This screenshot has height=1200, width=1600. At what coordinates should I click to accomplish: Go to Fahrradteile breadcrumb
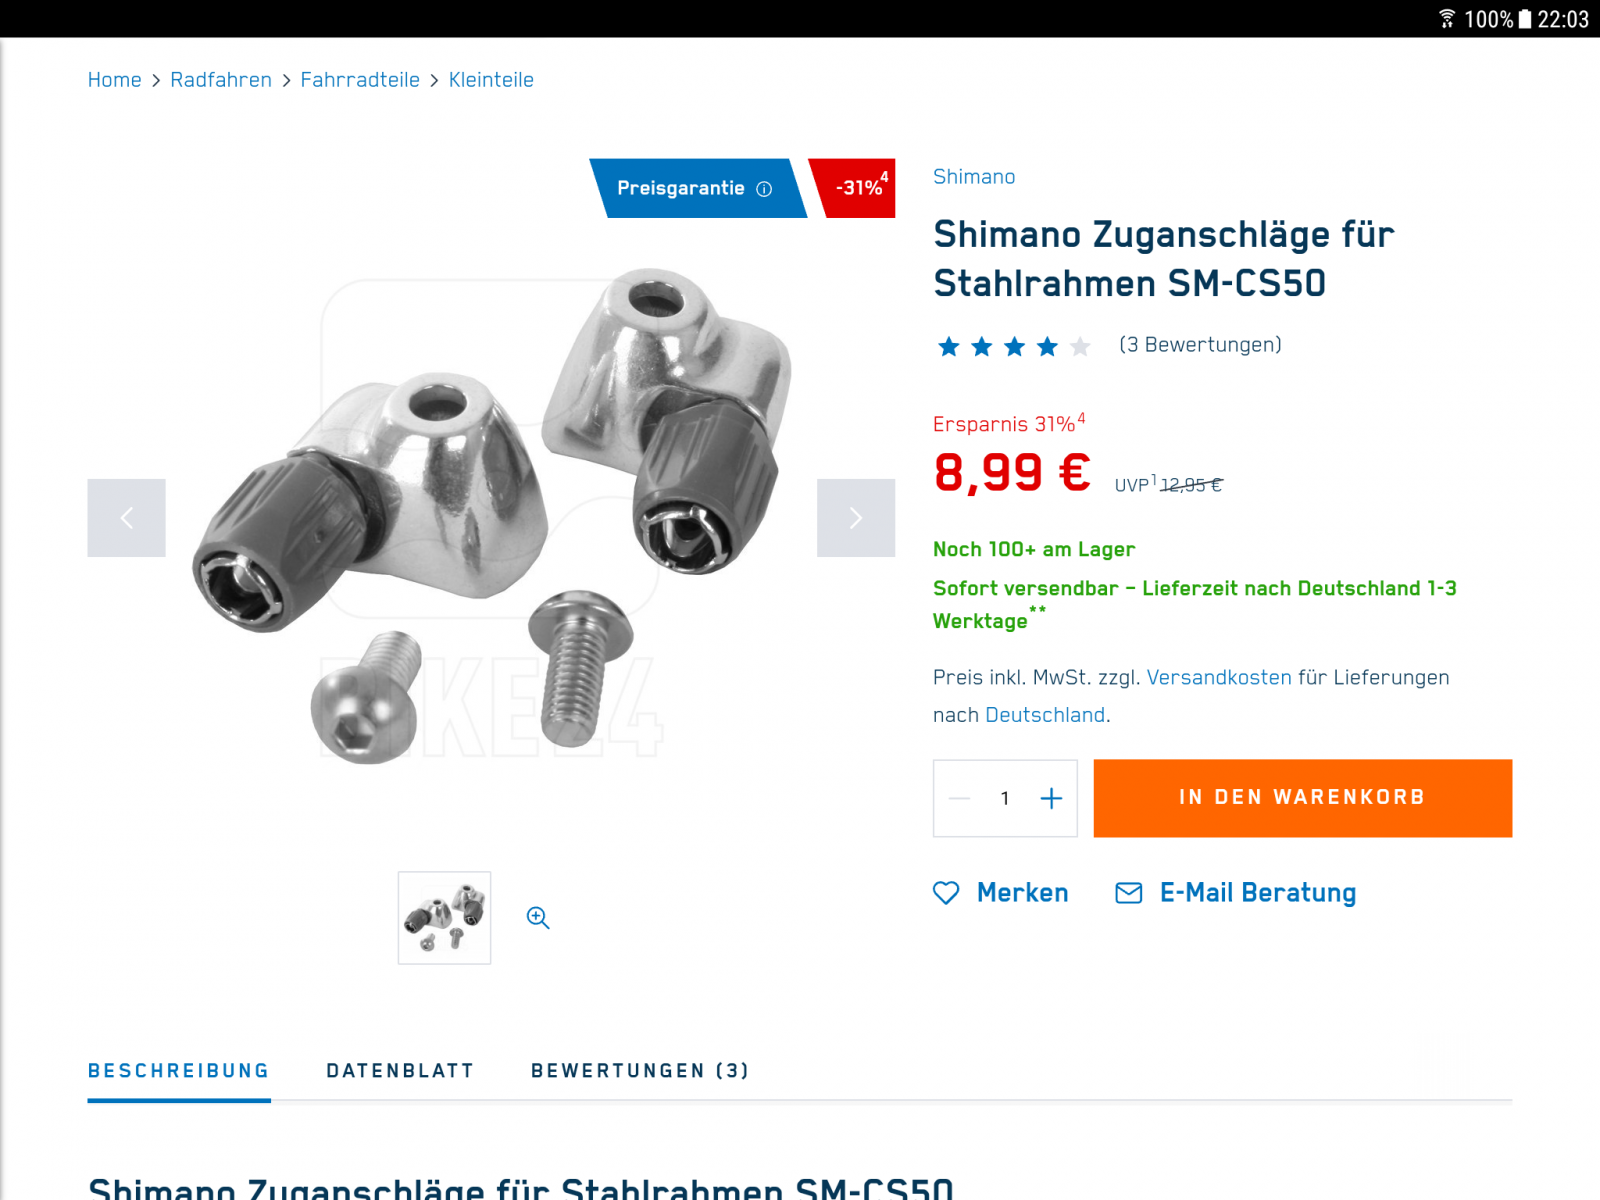pos(360,80)
